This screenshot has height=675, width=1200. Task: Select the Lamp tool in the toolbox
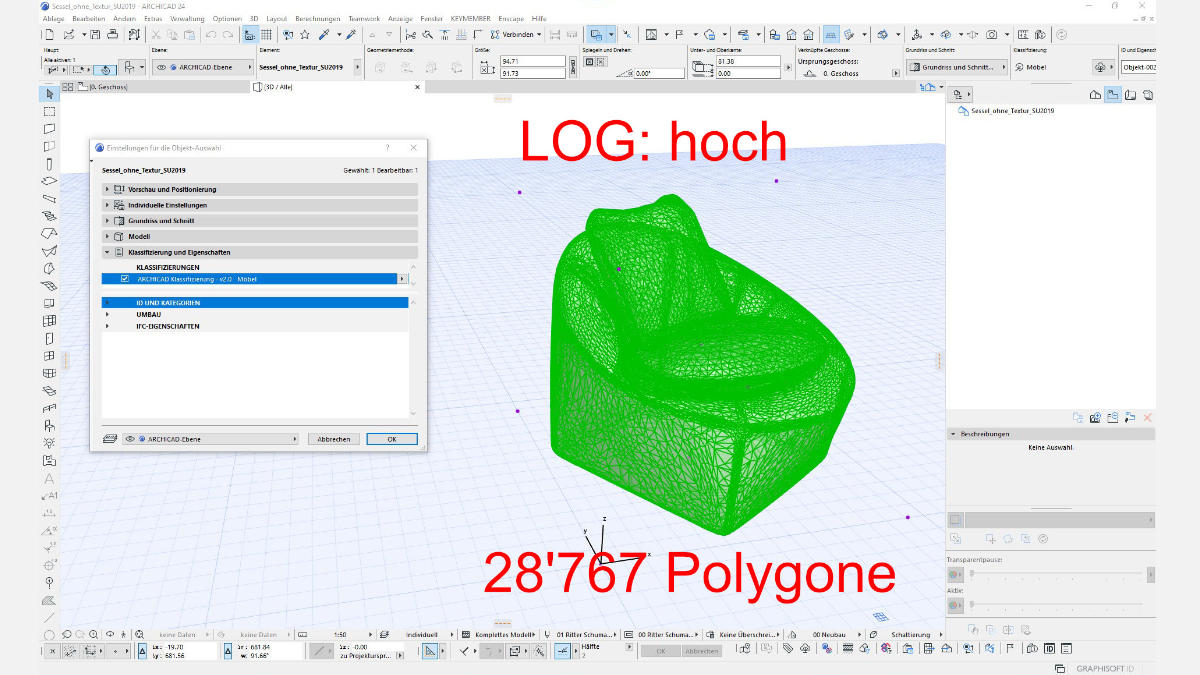[x=49, y=443]
